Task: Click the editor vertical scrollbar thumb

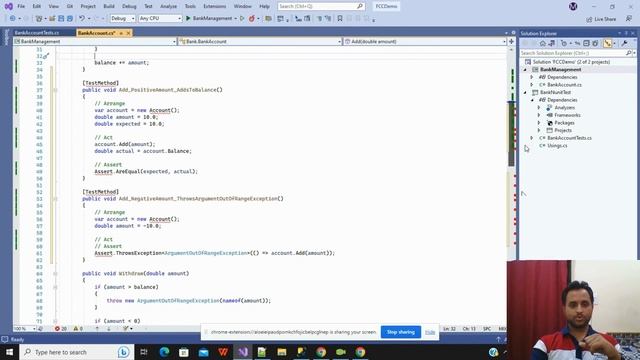Action: (511, 133)
